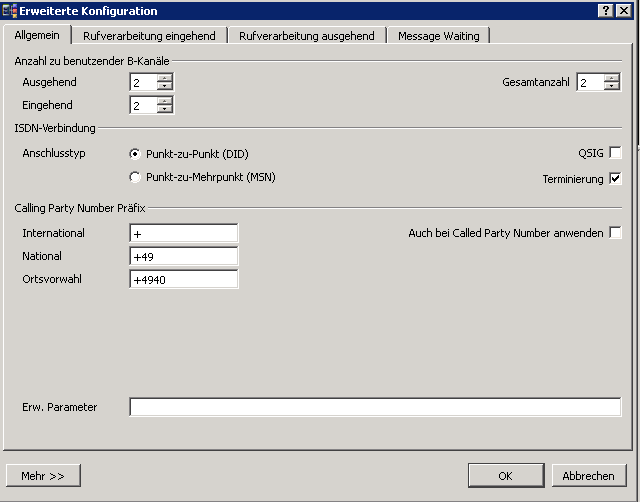Decrease the Eingehend channel count

165,110
